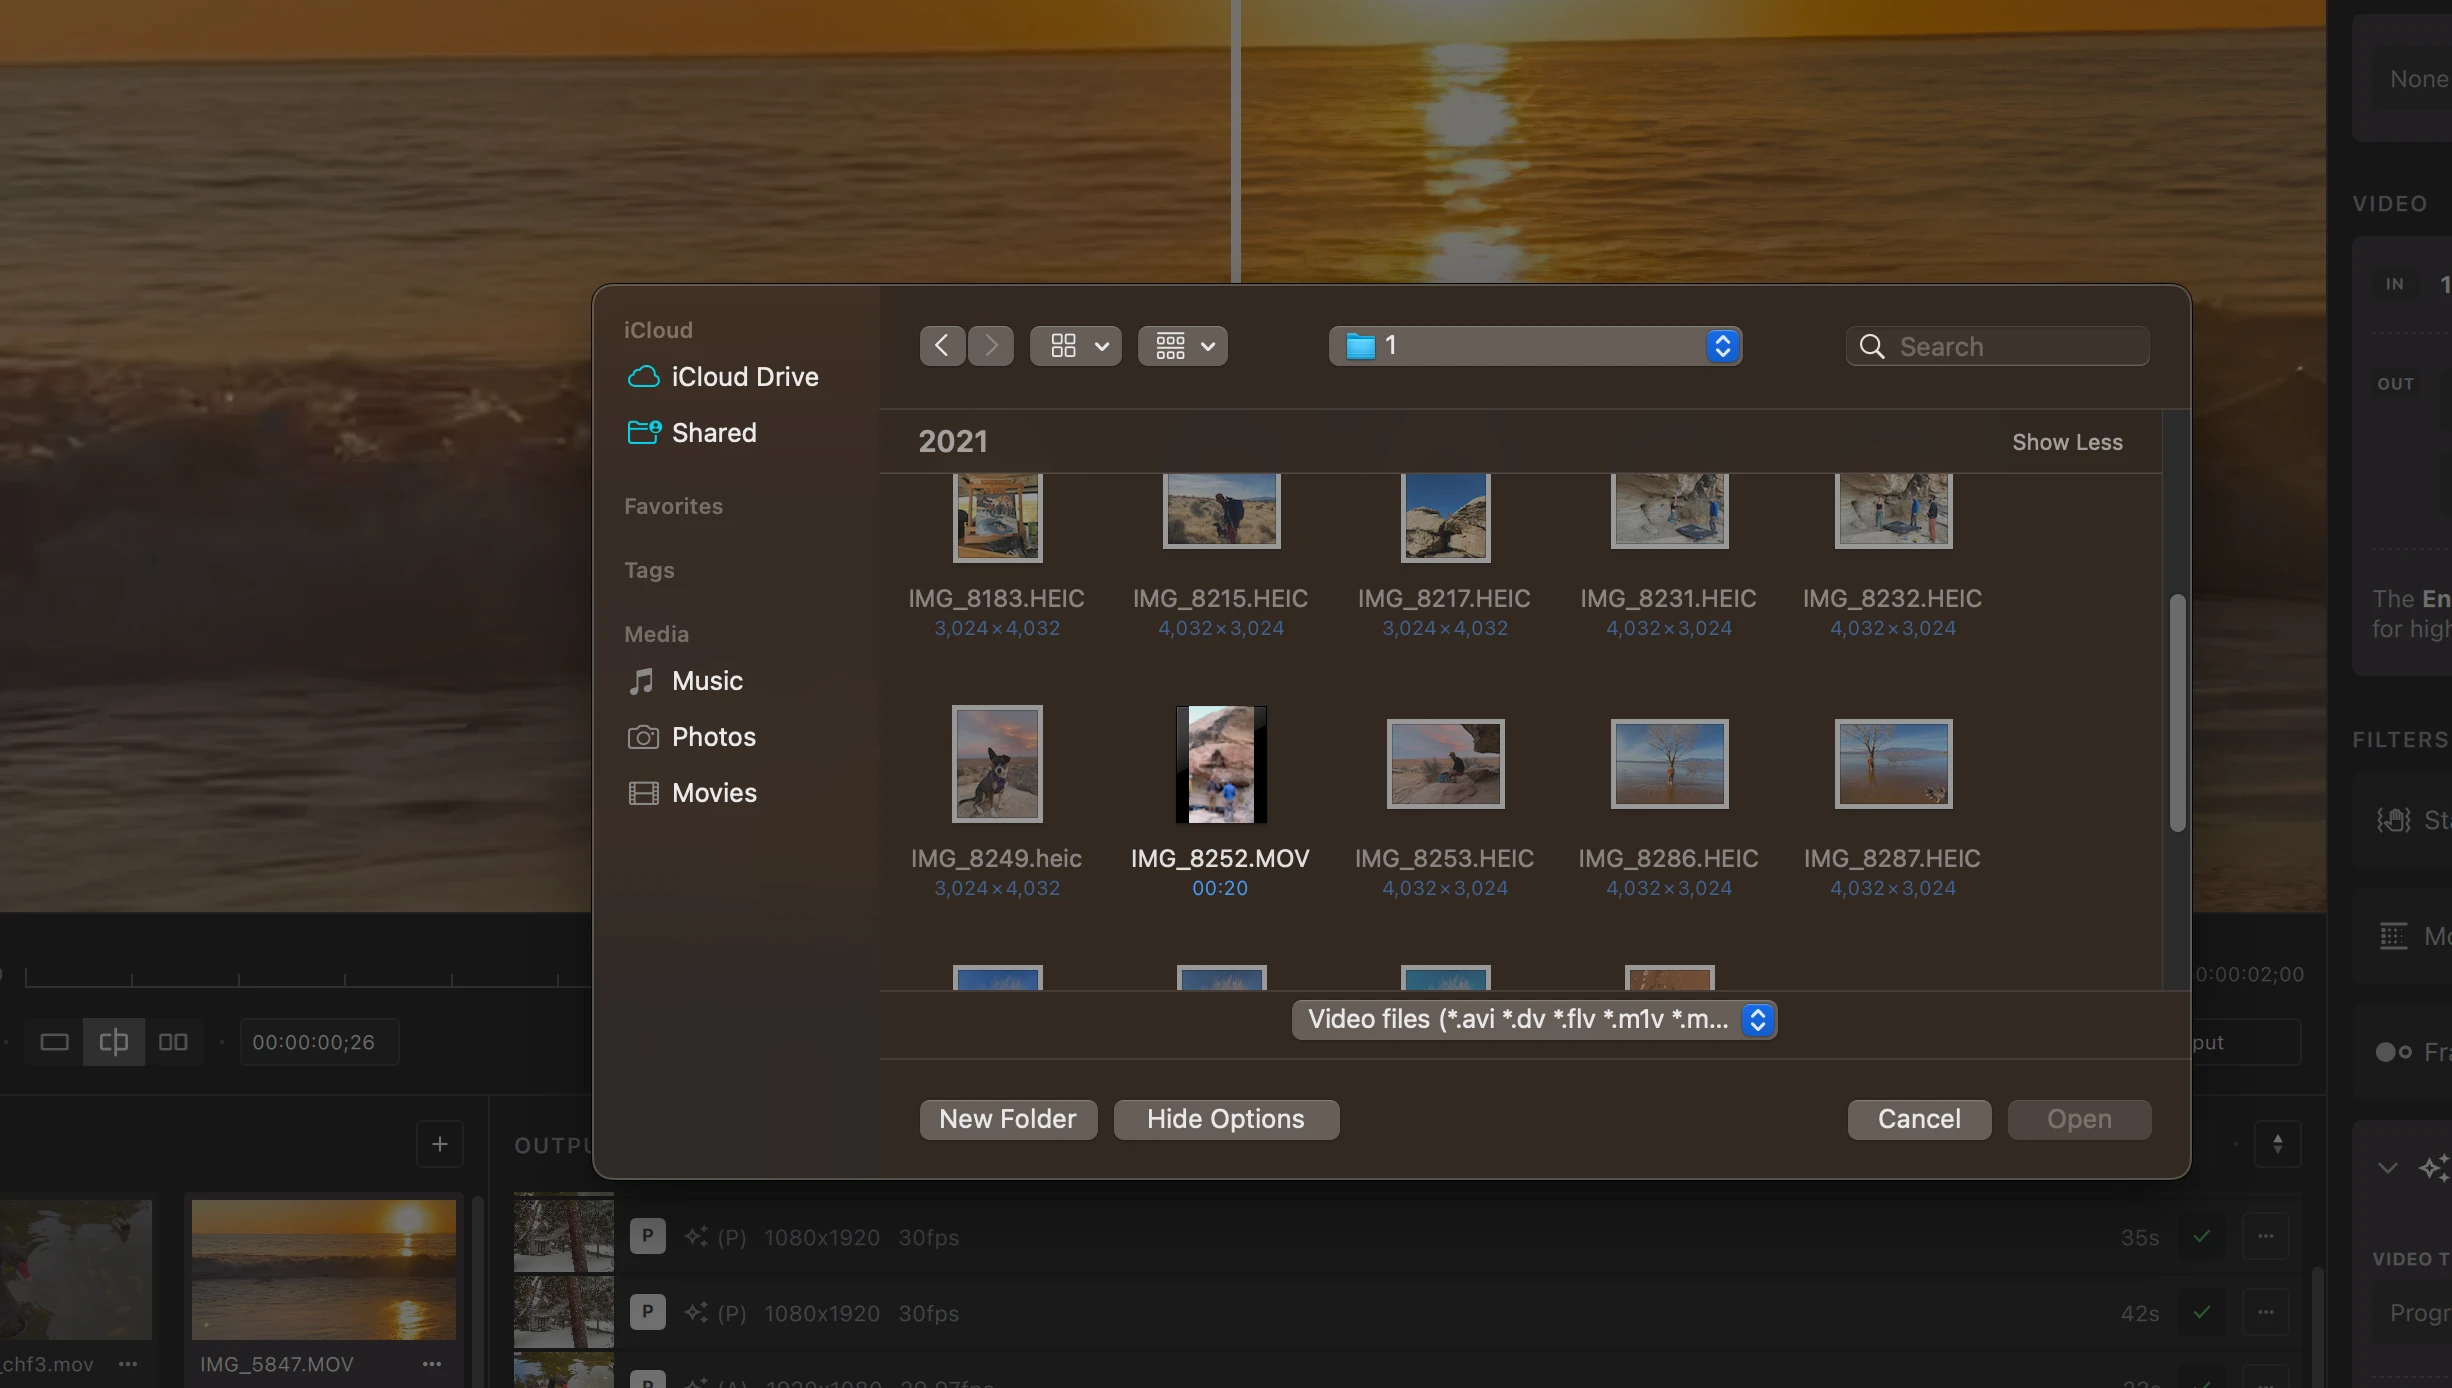Select the single view mode icon
This screenshot has height=1388, width=2452.
pos(54,1042)
